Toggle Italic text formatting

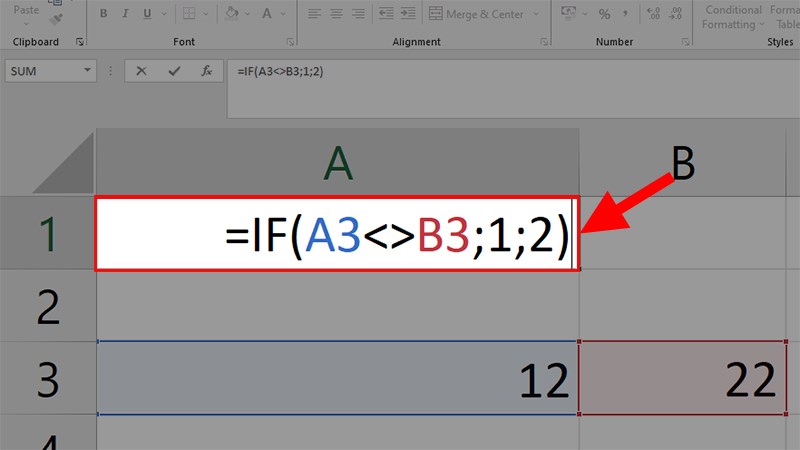point(127,15)
